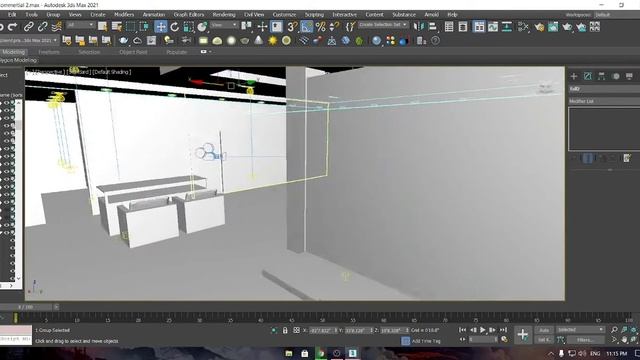Open the Render Setup icon
The width and height of the screenshot is (640, 360).
point(539,27)
